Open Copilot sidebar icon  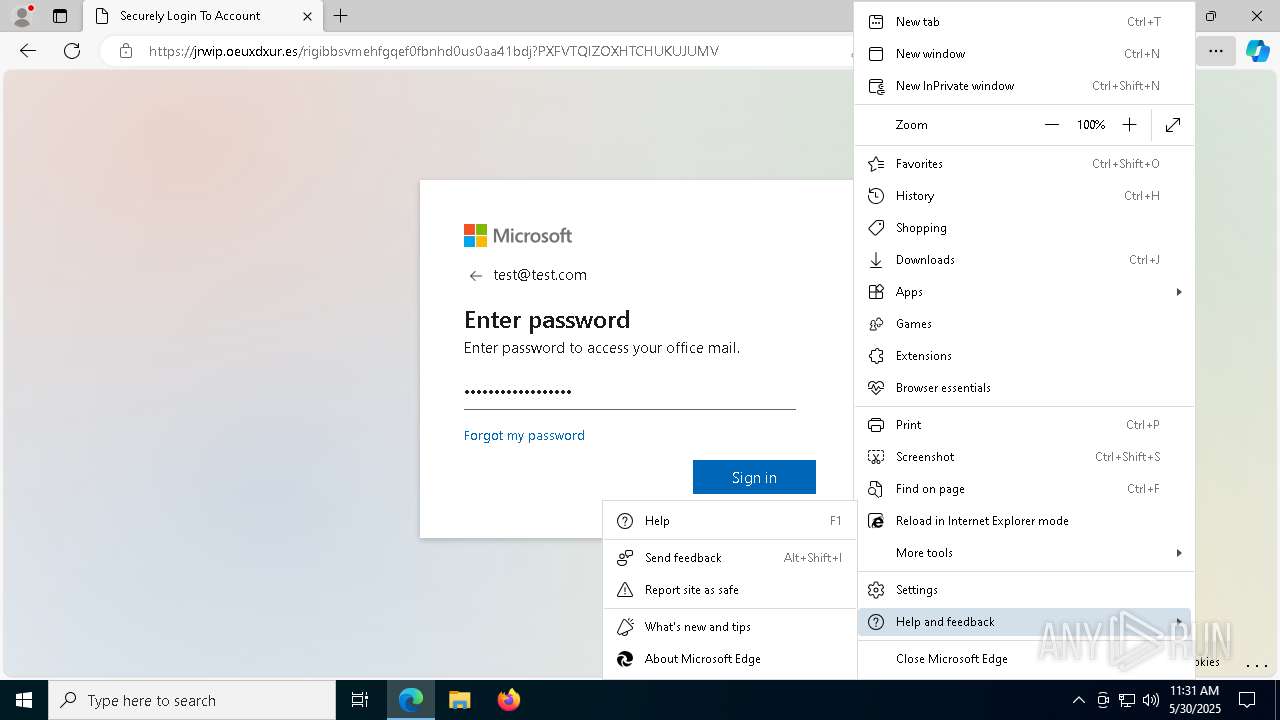point(1258,51)
